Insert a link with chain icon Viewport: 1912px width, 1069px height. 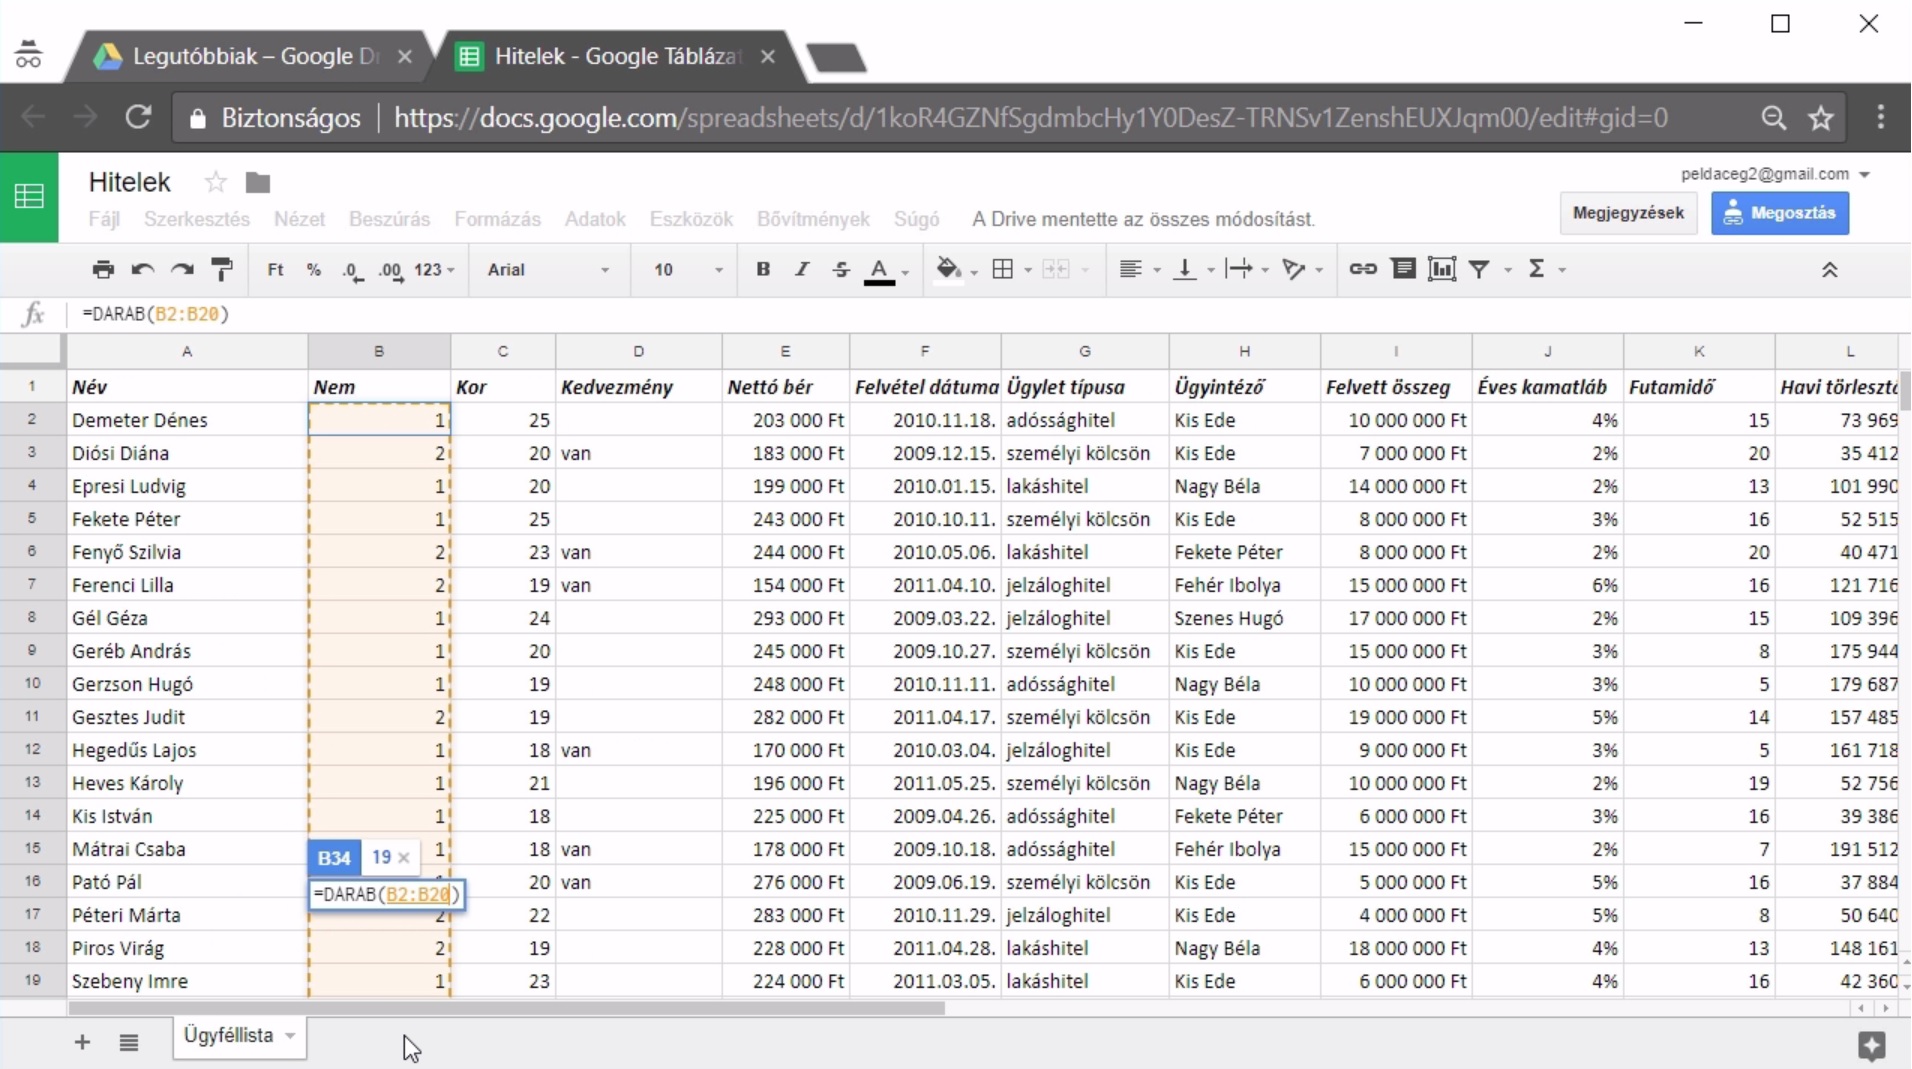pyautogui.click(x=1363, y=269)
